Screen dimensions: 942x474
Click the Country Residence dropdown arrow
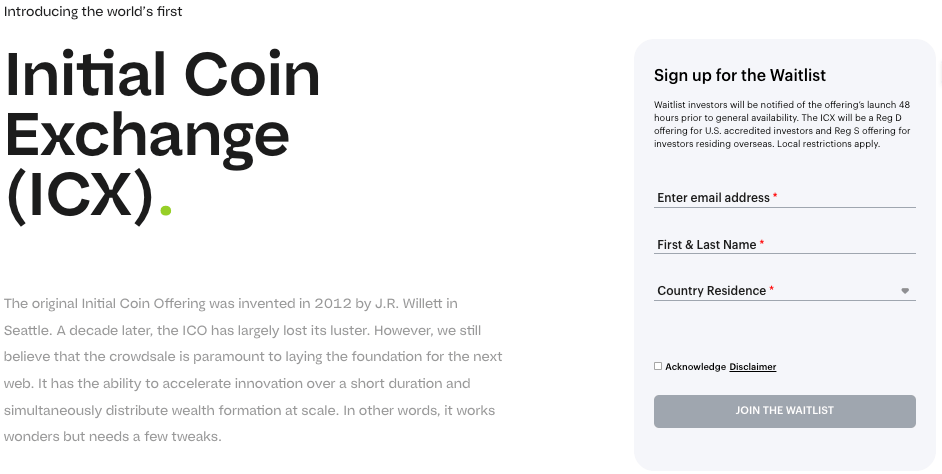(x=905, y=291)
